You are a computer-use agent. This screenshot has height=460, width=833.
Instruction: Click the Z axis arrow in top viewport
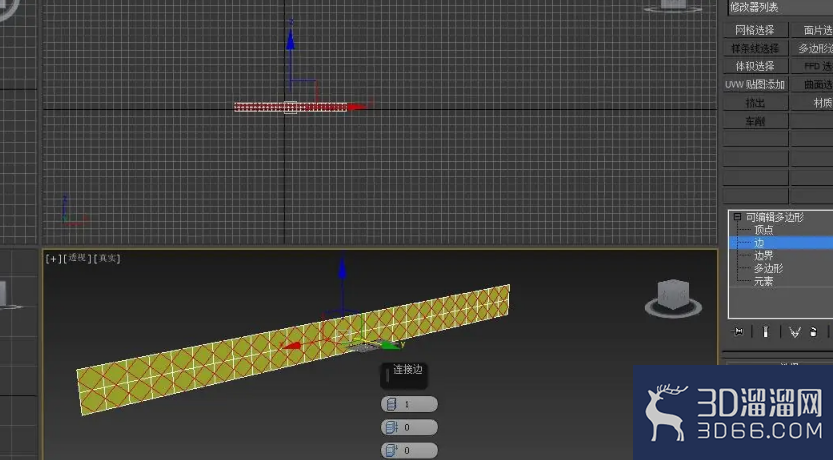(290, 39)
